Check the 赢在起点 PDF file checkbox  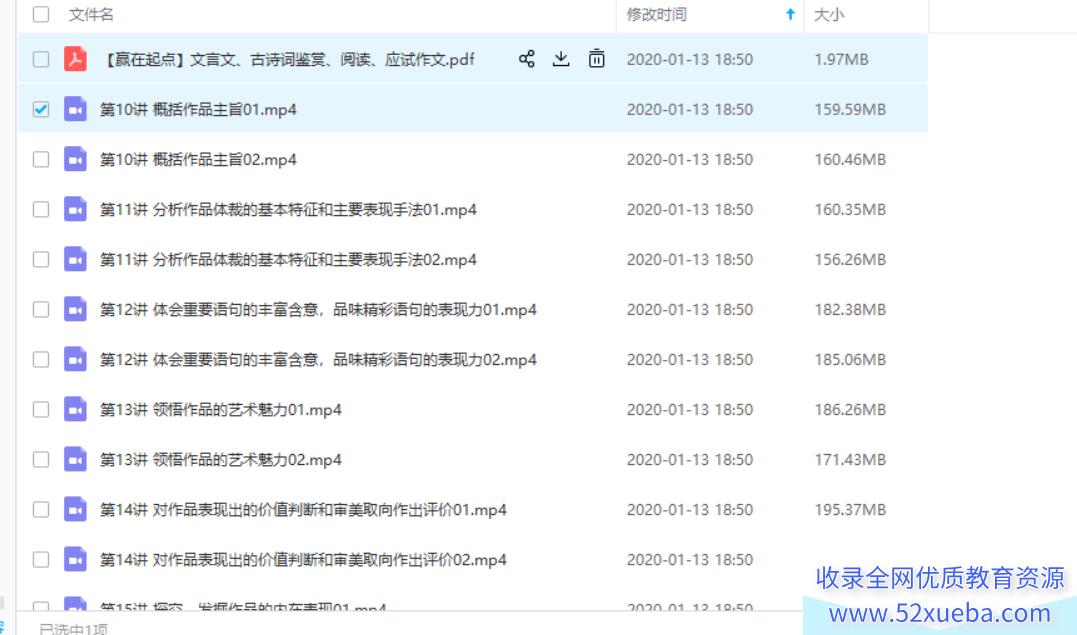point(41,59)
